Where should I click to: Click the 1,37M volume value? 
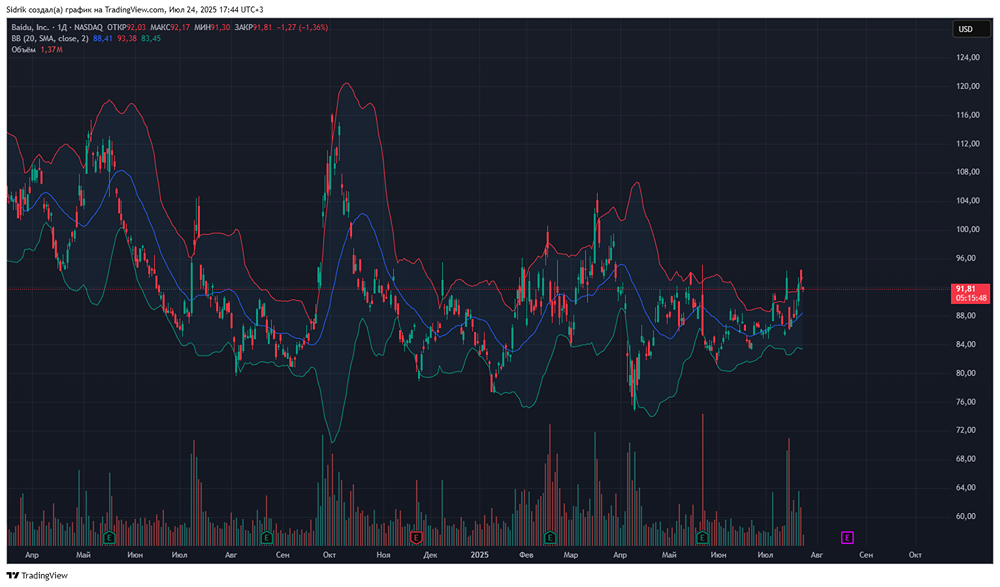52,50
